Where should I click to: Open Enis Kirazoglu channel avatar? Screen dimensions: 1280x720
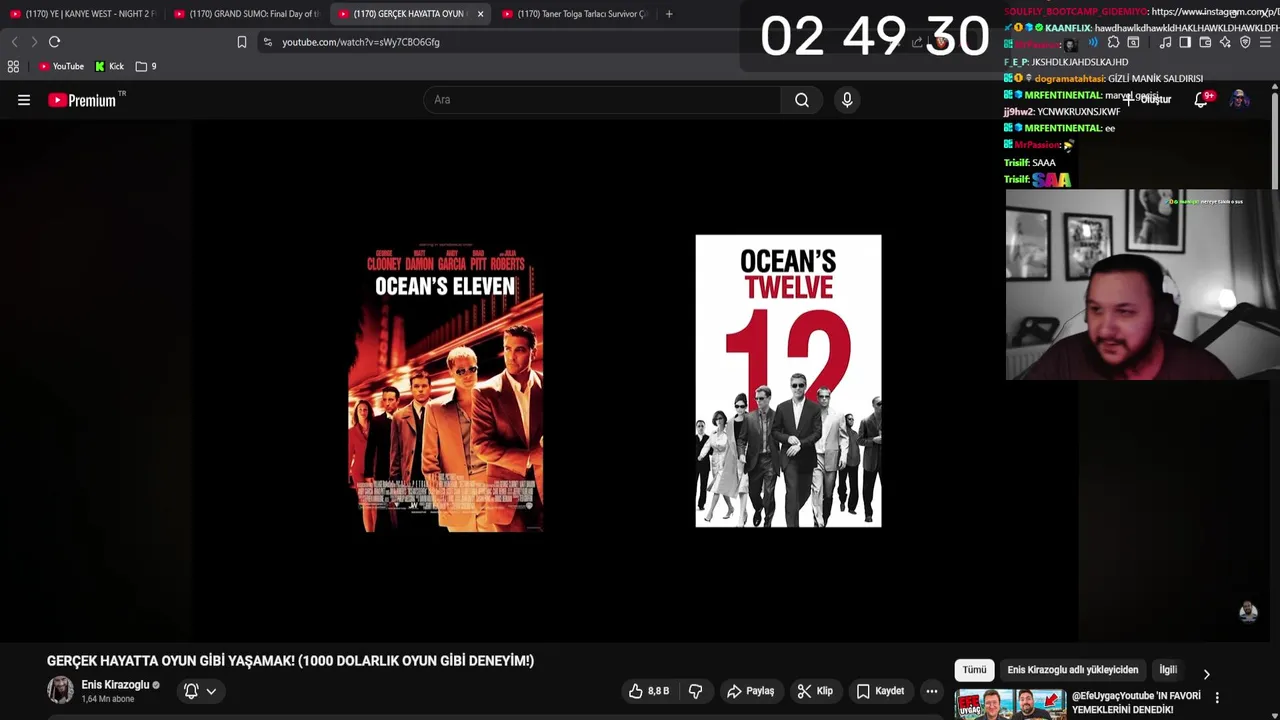(61, 690)
